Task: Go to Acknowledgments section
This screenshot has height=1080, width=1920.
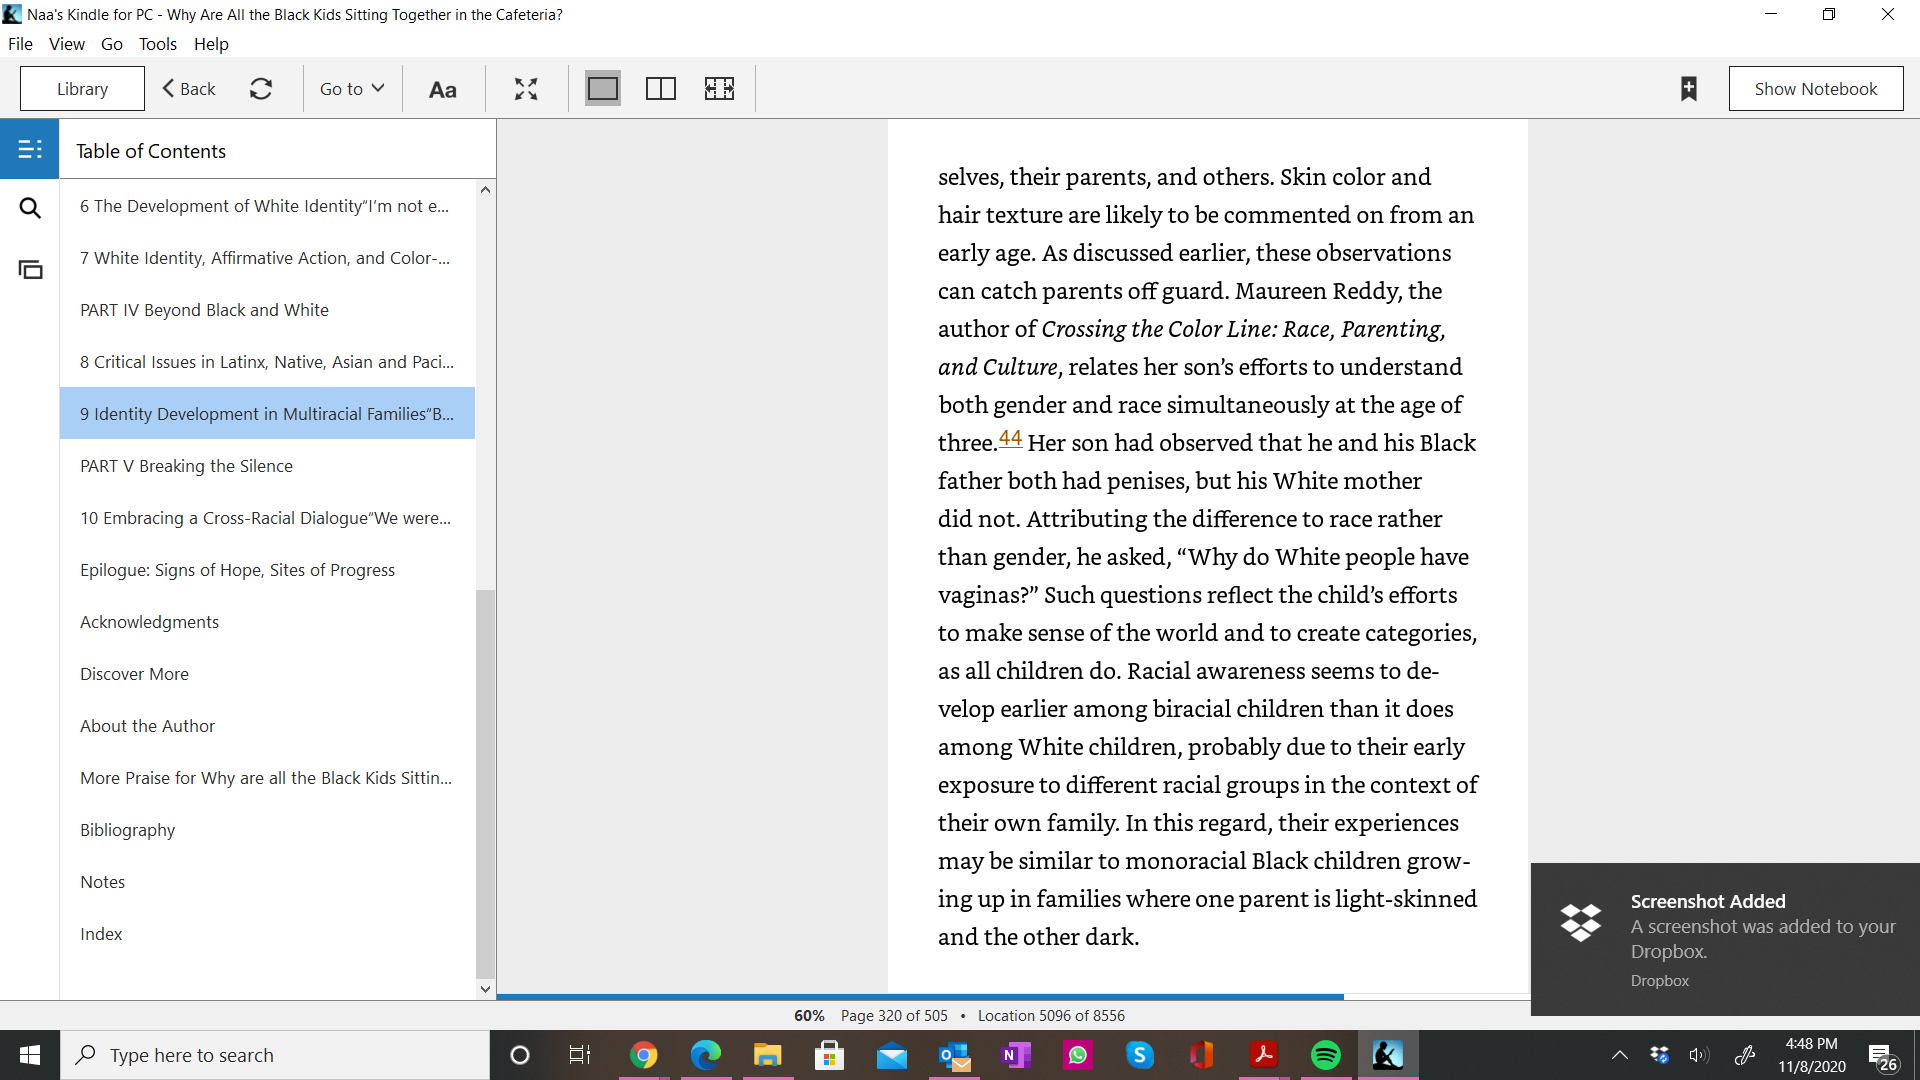Action: coord(267,622)
